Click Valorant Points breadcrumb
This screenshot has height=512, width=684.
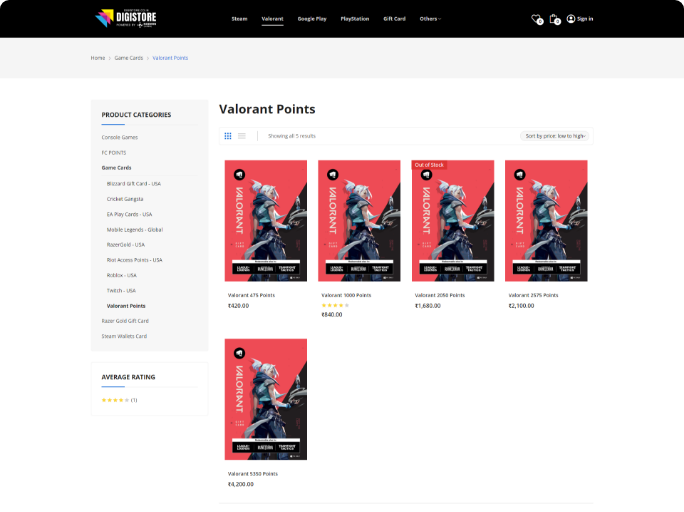coord(170,58)
